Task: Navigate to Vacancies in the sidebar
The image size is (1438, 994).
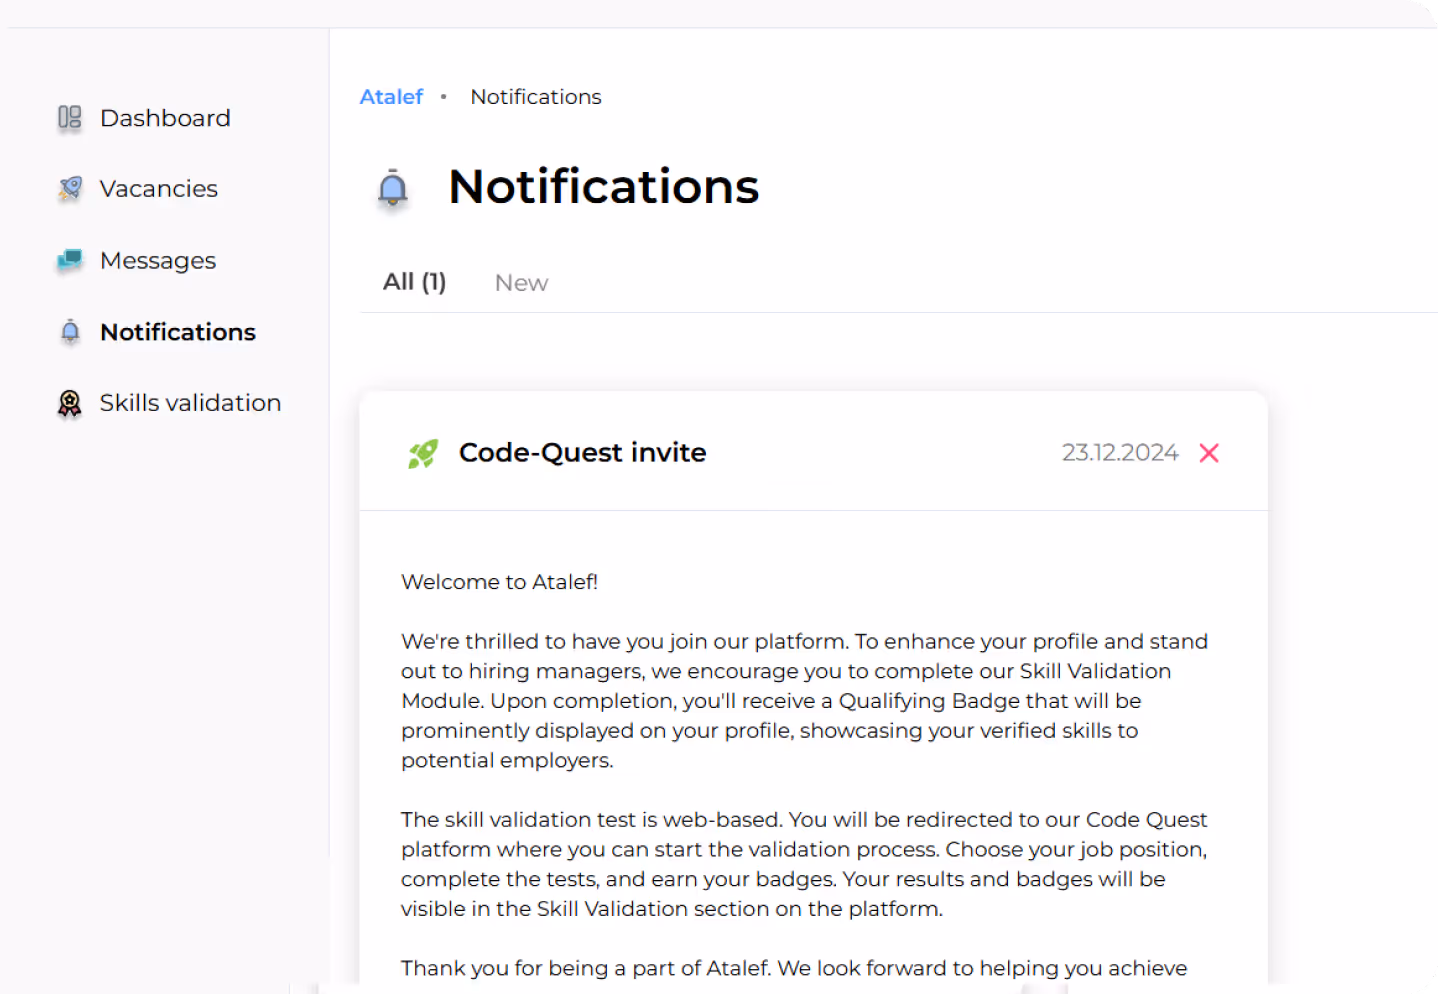Action: [x=158, y=188]
